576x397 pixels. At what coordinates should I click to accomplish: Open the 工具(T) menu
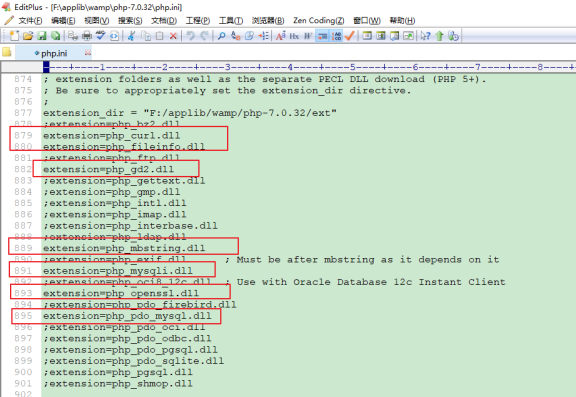pos(231,21)
